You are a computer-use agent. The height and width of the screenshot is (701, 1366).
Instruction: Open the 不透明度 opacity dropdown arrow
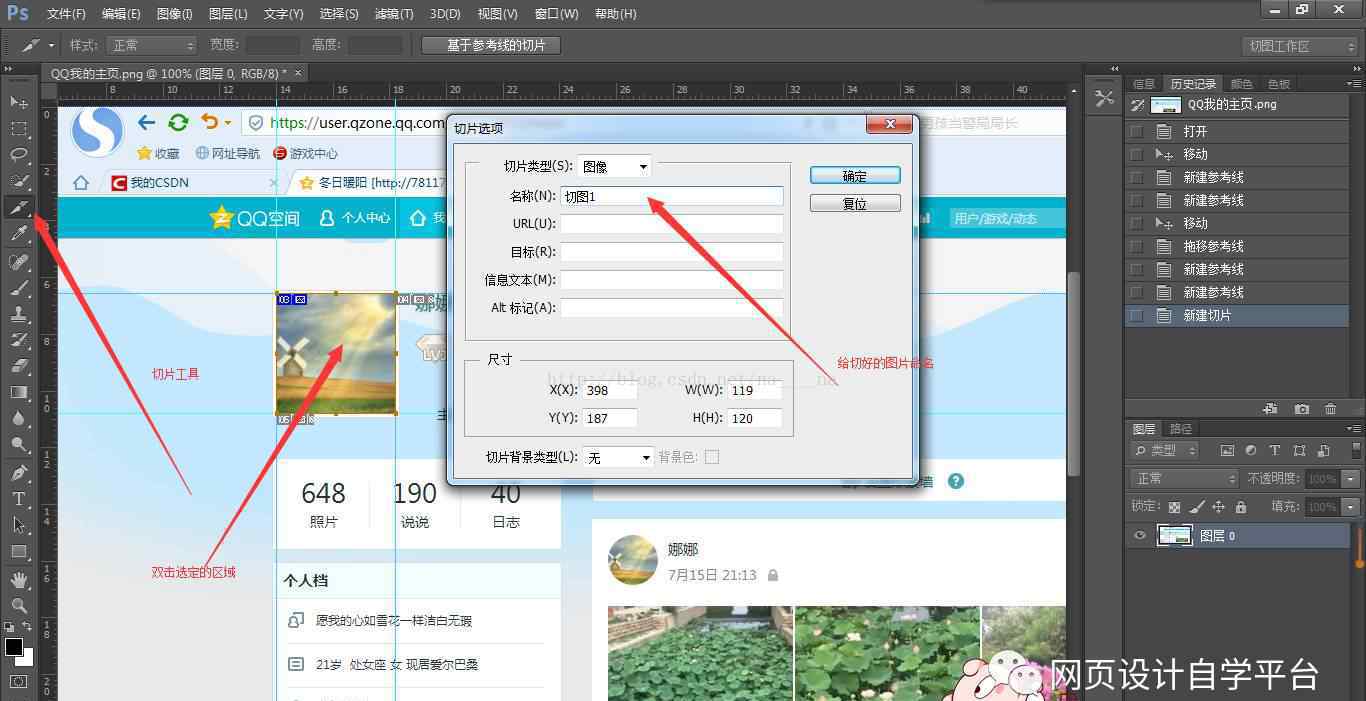pyautogui.click(x=1351, y=479)
